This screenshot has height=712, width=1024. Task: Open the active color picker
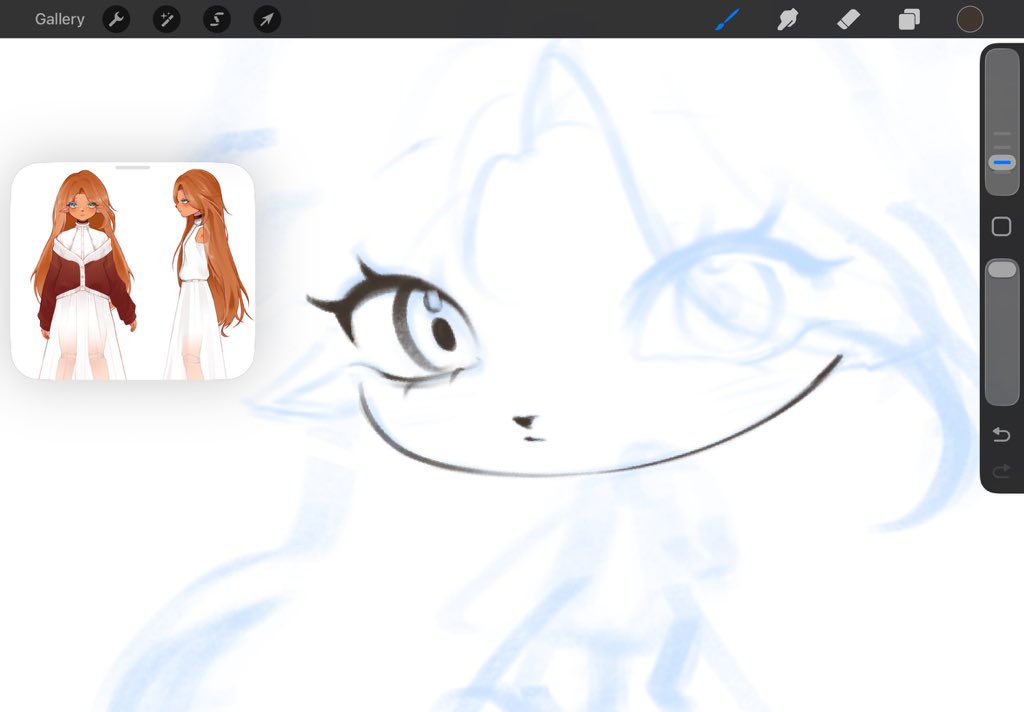tap(970, 19)
